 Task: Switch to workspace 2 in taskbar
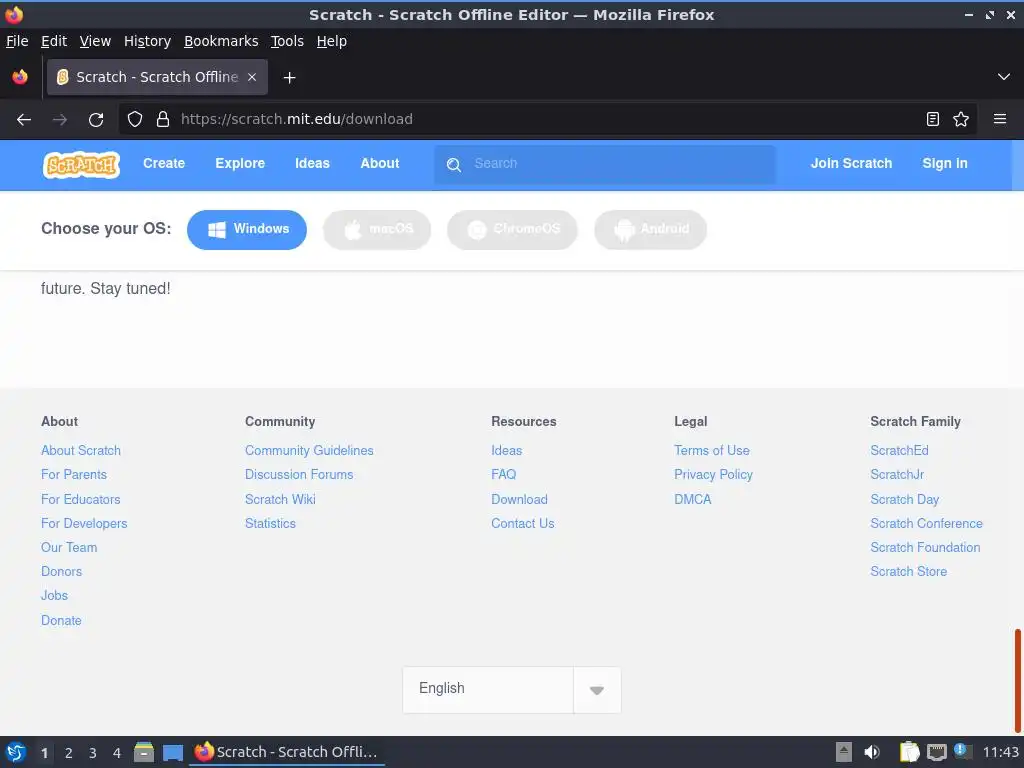[x=69, y=753]
